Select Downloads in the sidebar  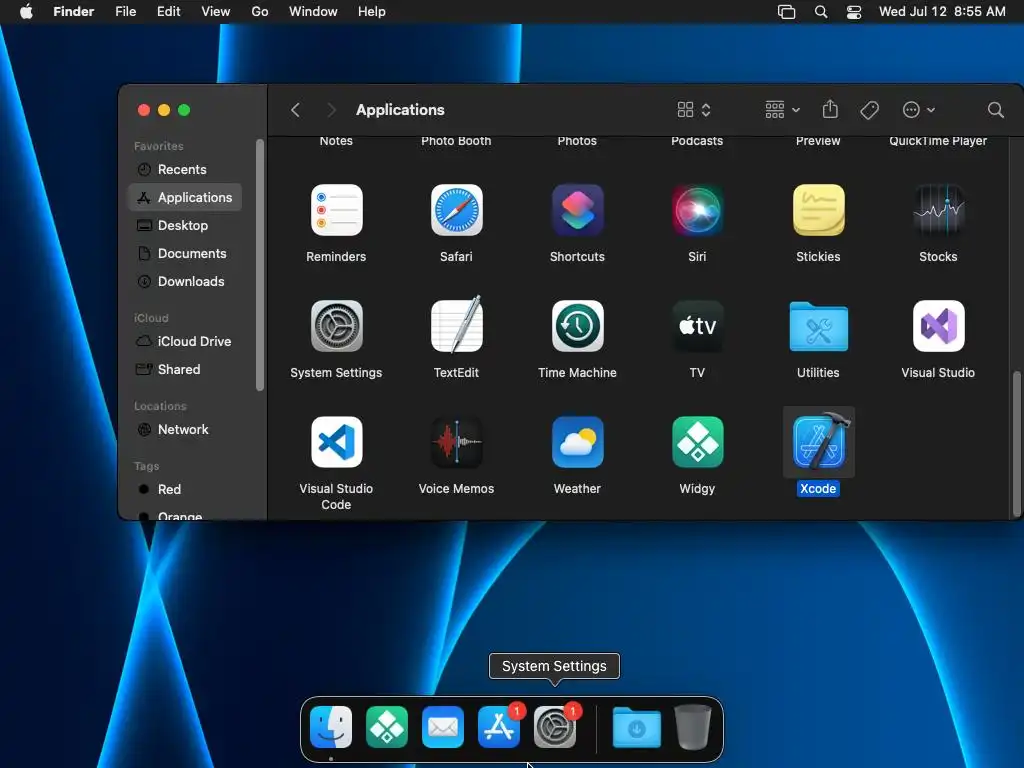[185, 281]
